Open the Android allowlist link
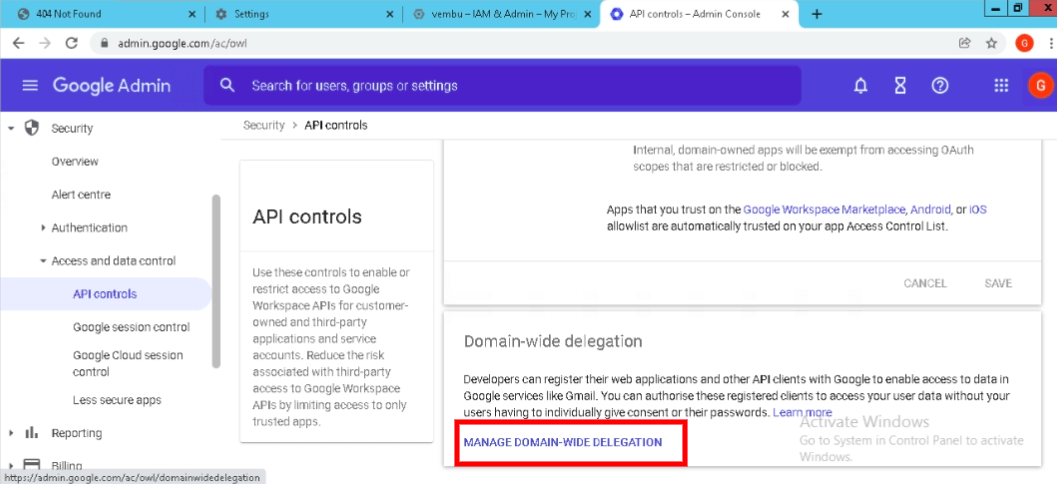Screen dimensions: 1057x484 click(x=932, y=210)
